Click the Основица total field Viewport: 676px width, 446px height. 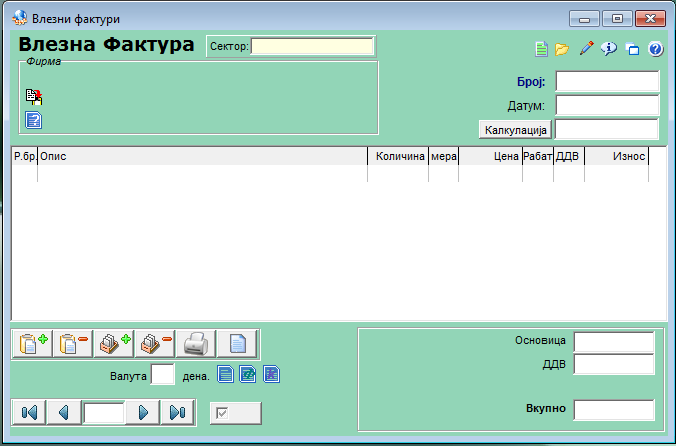[x=614, y=342]
